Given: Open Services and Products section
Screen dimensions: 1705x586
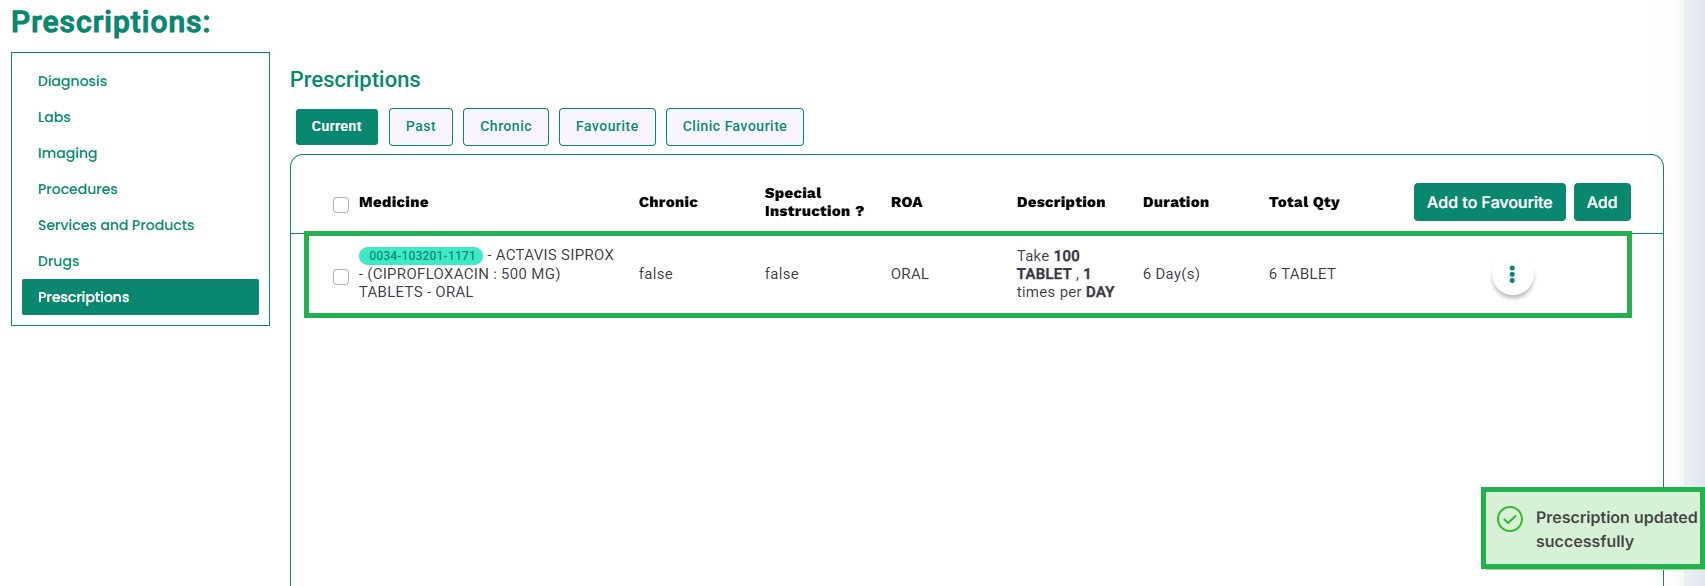Looking at the screenshot, I should coord(116,225).
